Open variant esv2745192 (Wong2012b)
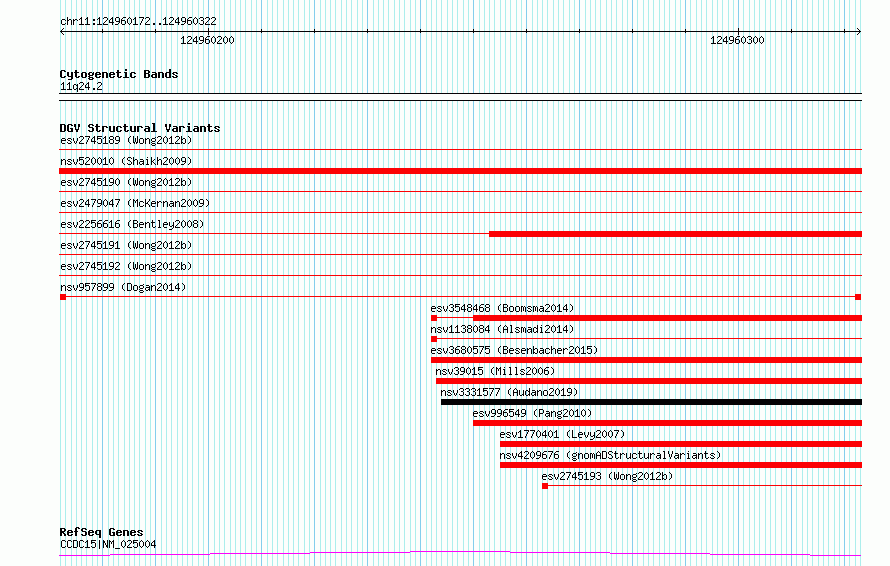Screen dimensions: 890x566 click(x=126, y=266)
